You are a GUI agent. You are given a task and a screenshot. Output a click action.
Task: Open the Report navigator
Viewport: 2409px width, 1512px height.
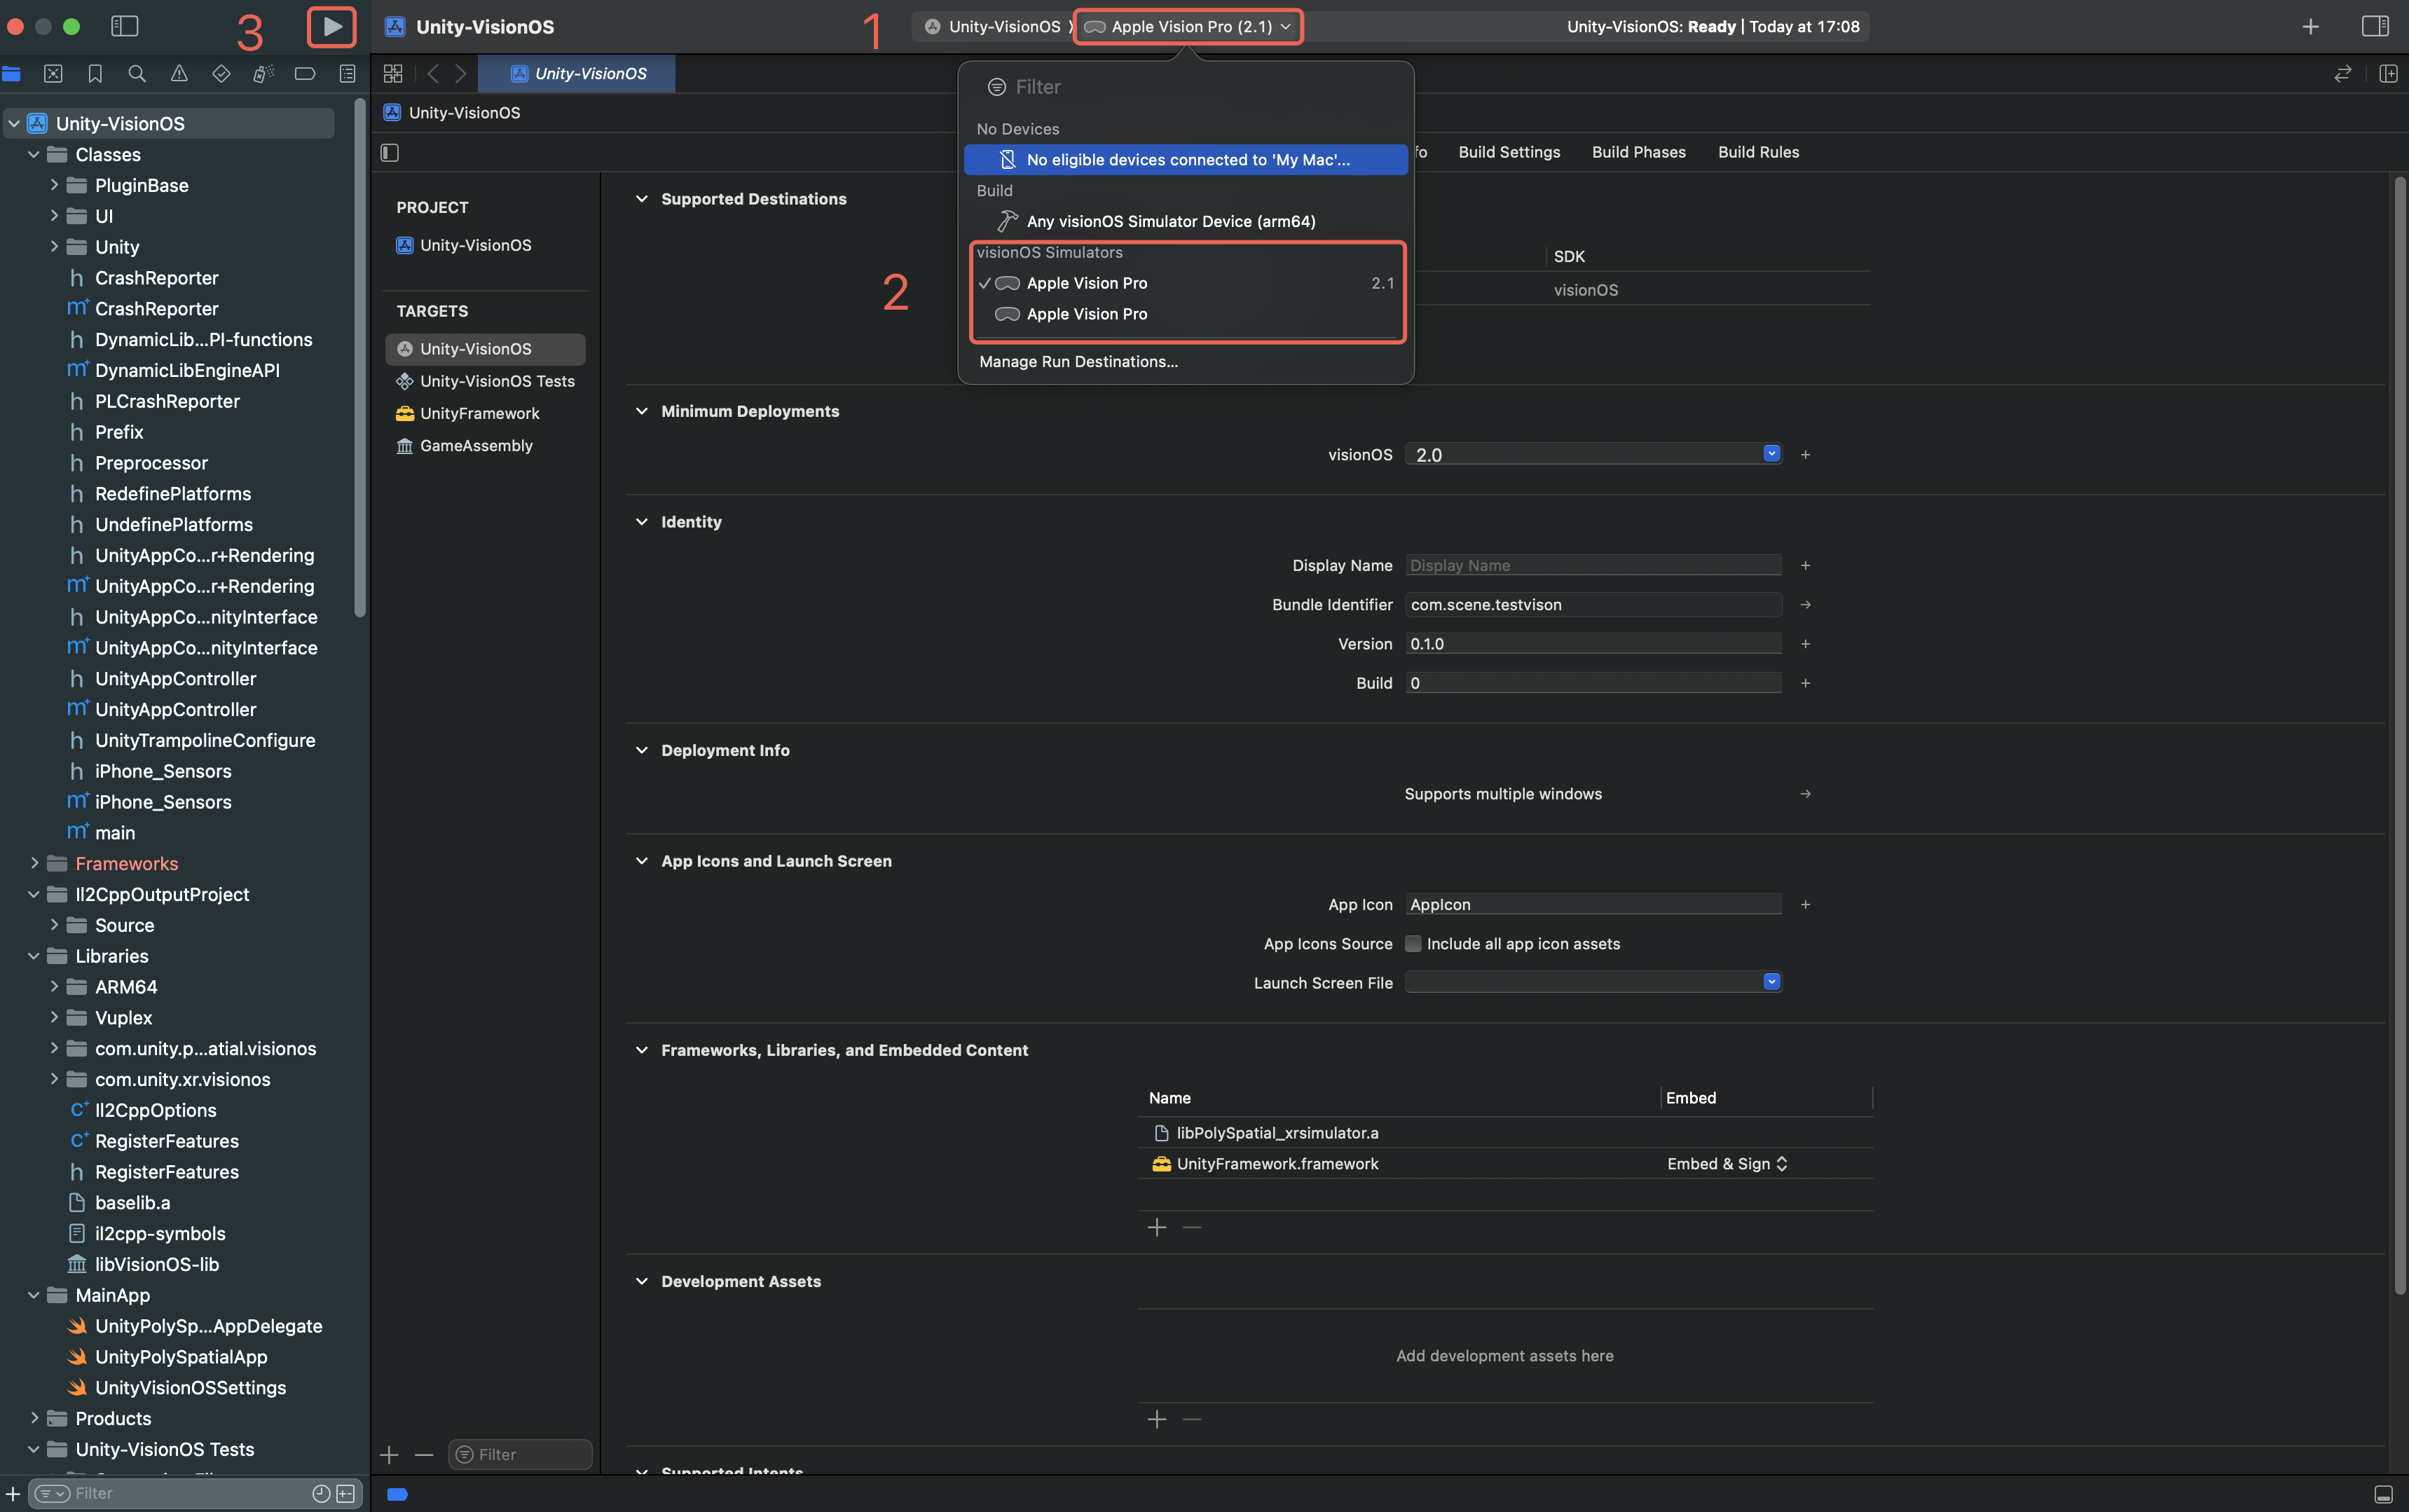[x=347, y=73]
